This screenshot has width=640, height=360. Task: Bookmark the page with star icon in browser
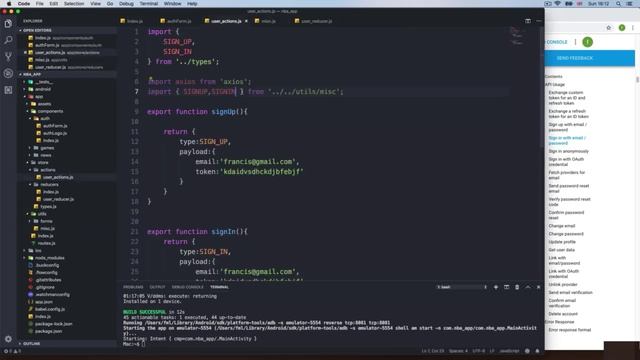(609, 28)
